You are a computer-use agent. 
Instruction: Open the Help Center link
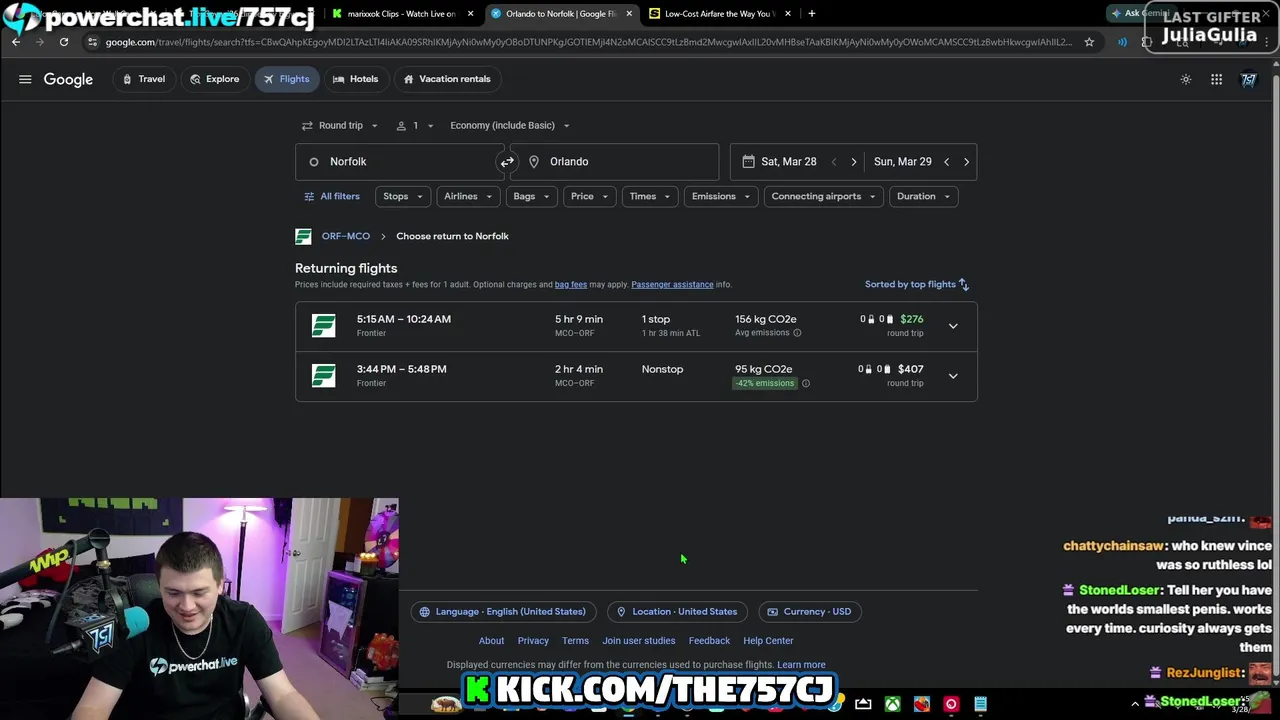coord(768,641)
